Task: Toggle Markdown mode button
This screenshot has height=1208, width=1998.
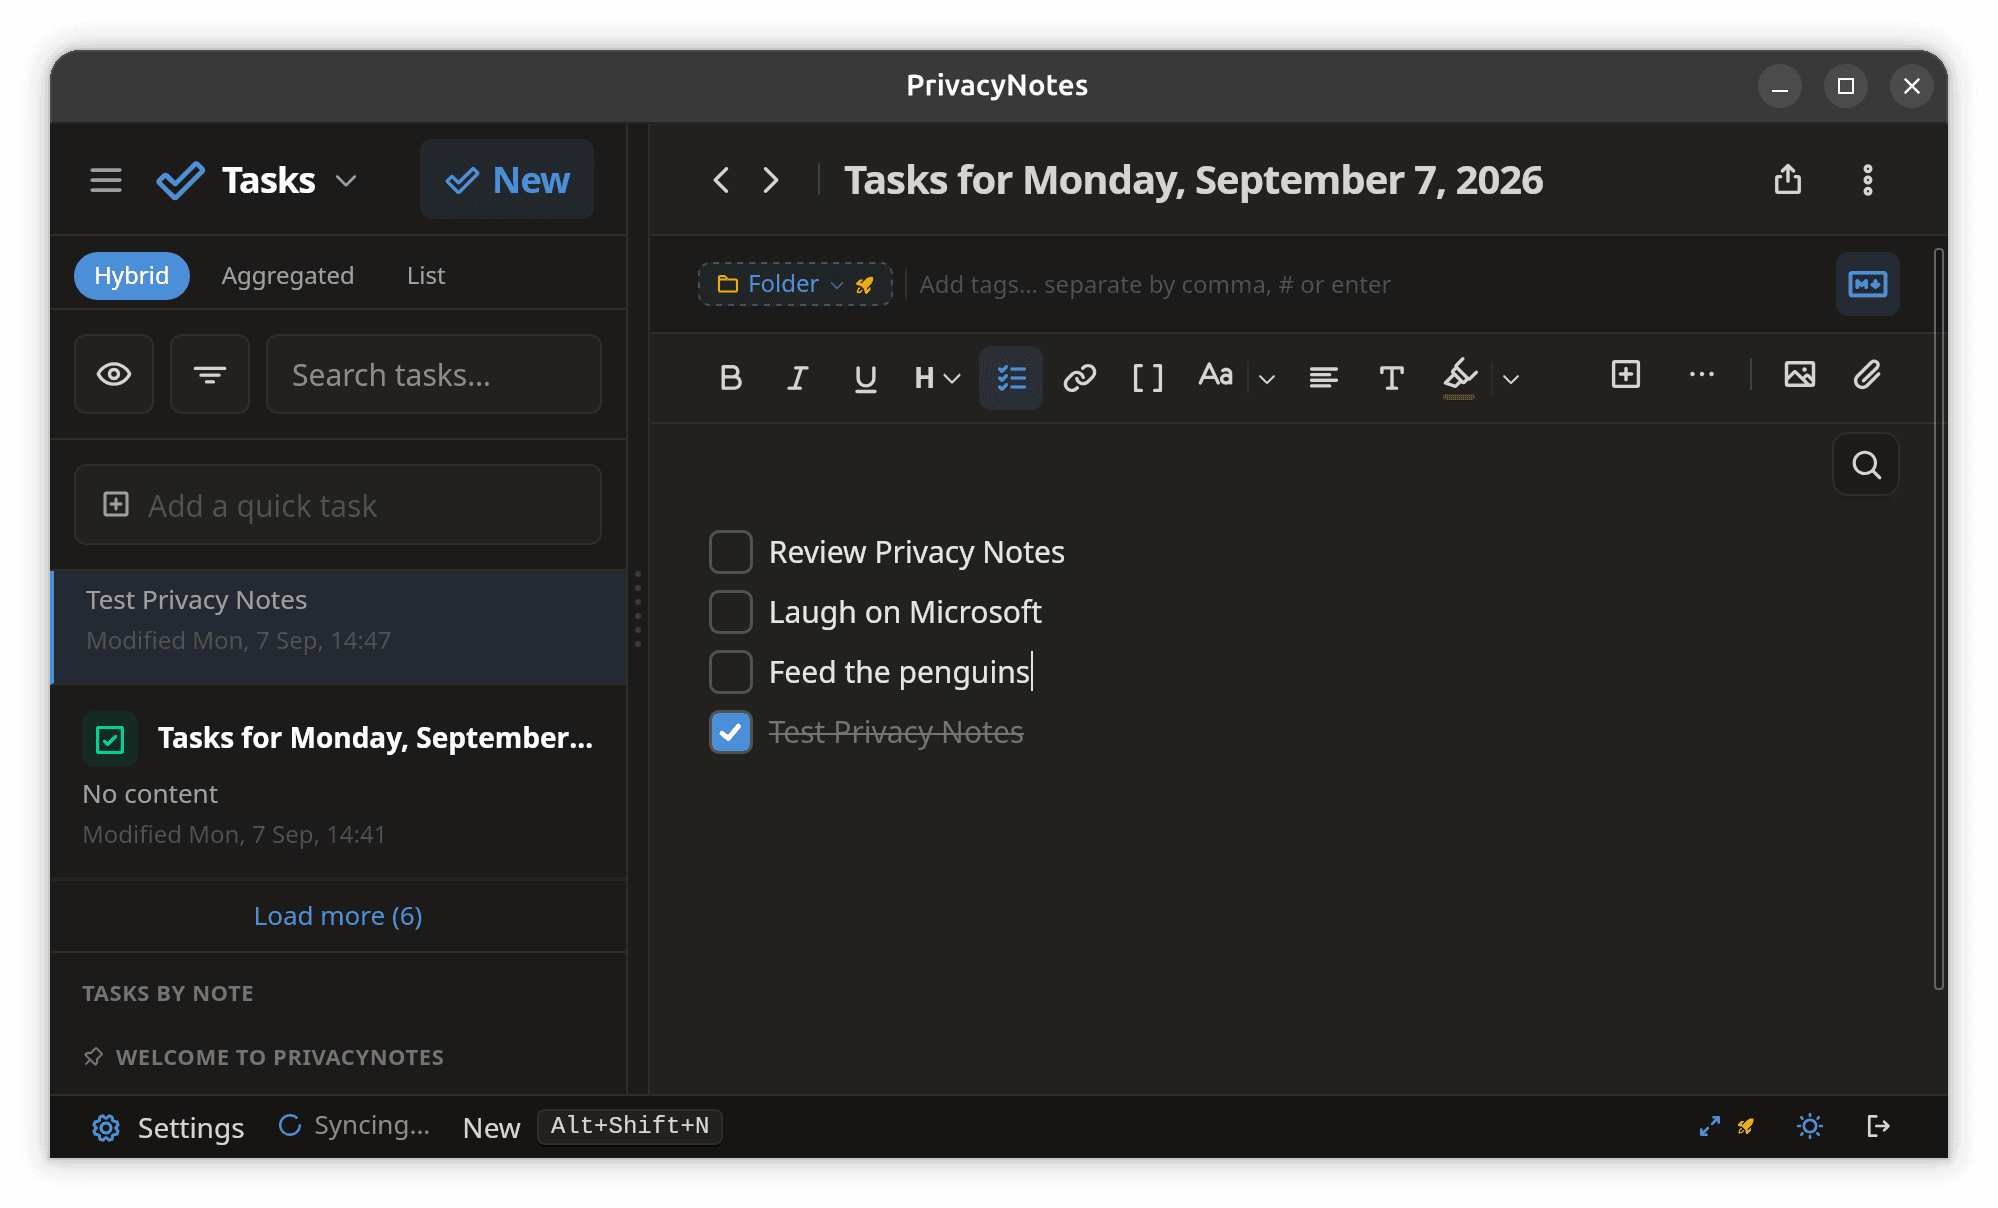Action: (1867, 284)
